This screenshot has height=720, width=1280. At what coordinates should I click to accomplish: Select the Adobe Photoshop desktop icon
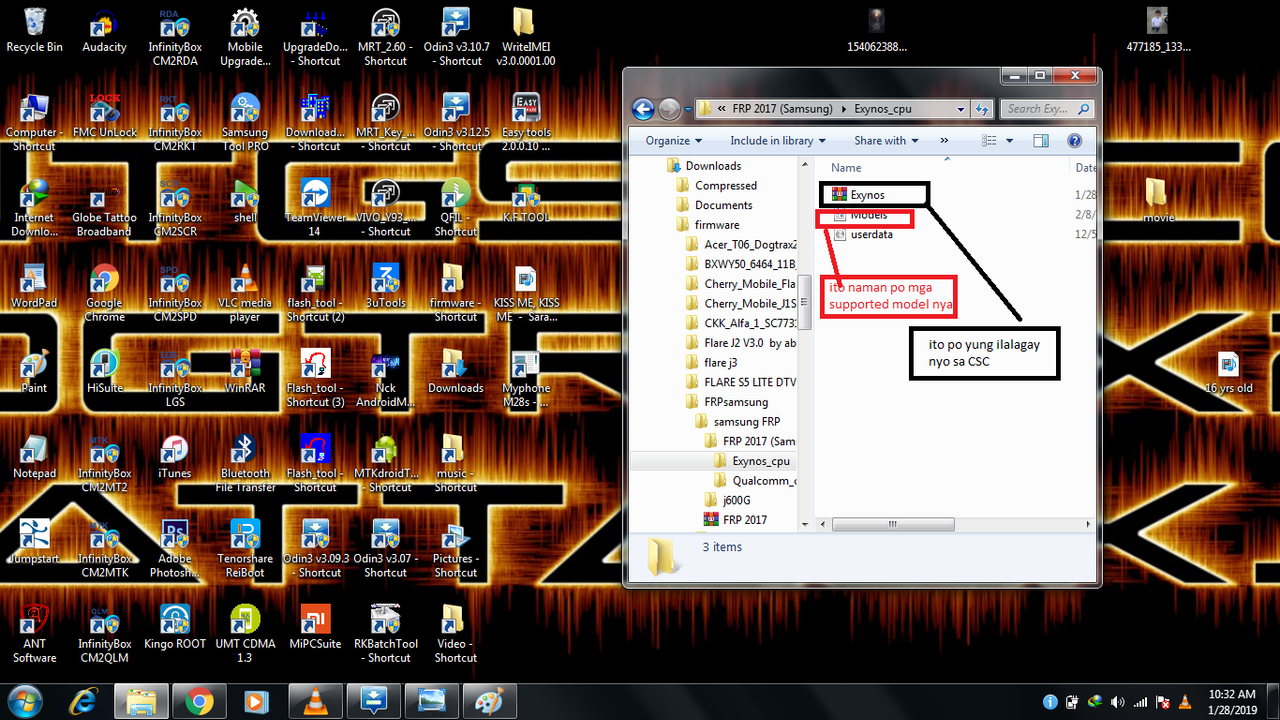175,548
